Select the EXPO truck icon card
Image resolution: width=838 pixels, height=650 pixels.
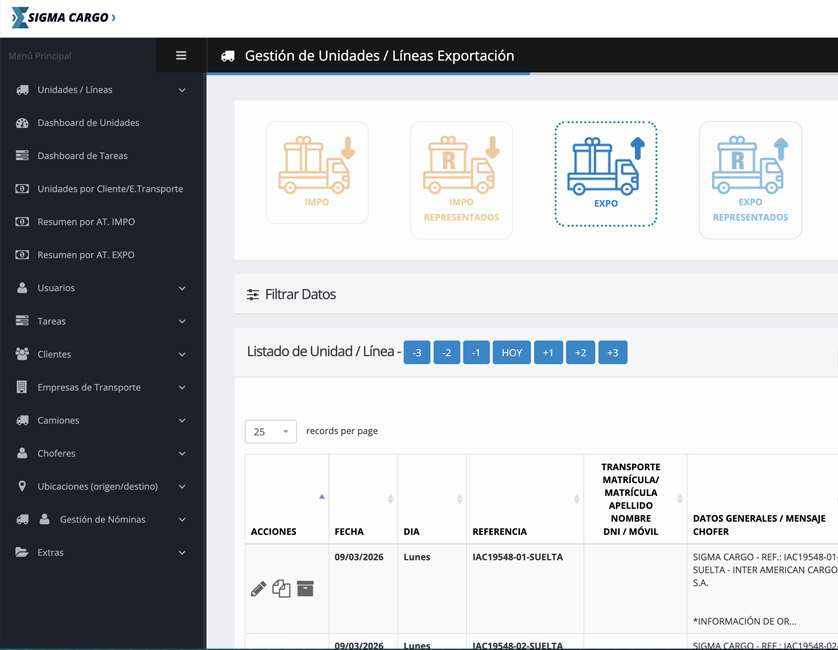605,174
